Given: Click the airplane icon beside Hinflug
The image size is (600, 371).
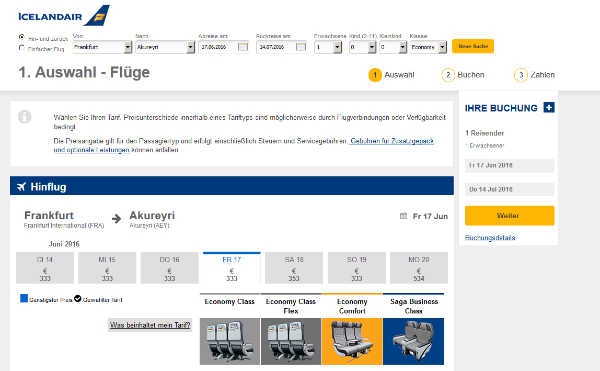Looking at the screenshot, I should tap(21, 187).
